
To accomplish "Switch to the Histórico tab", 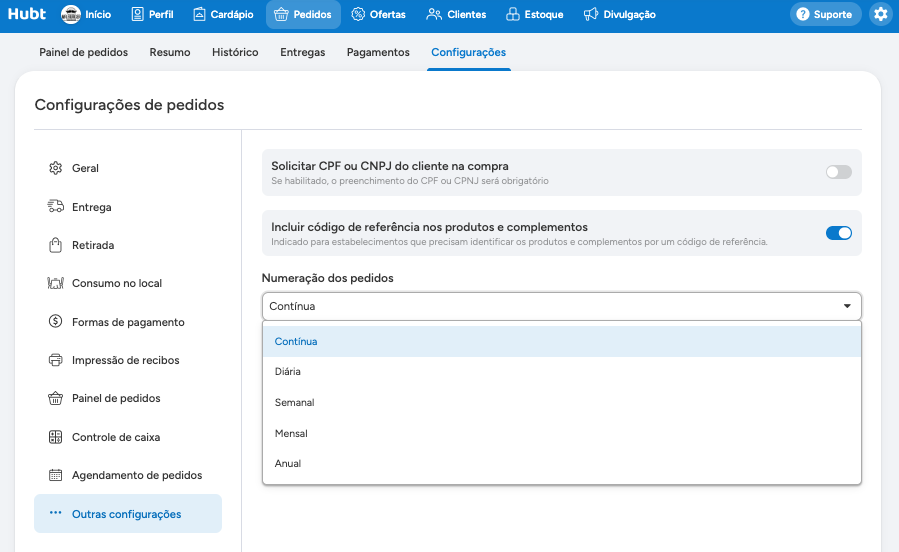I will [235, 52].
